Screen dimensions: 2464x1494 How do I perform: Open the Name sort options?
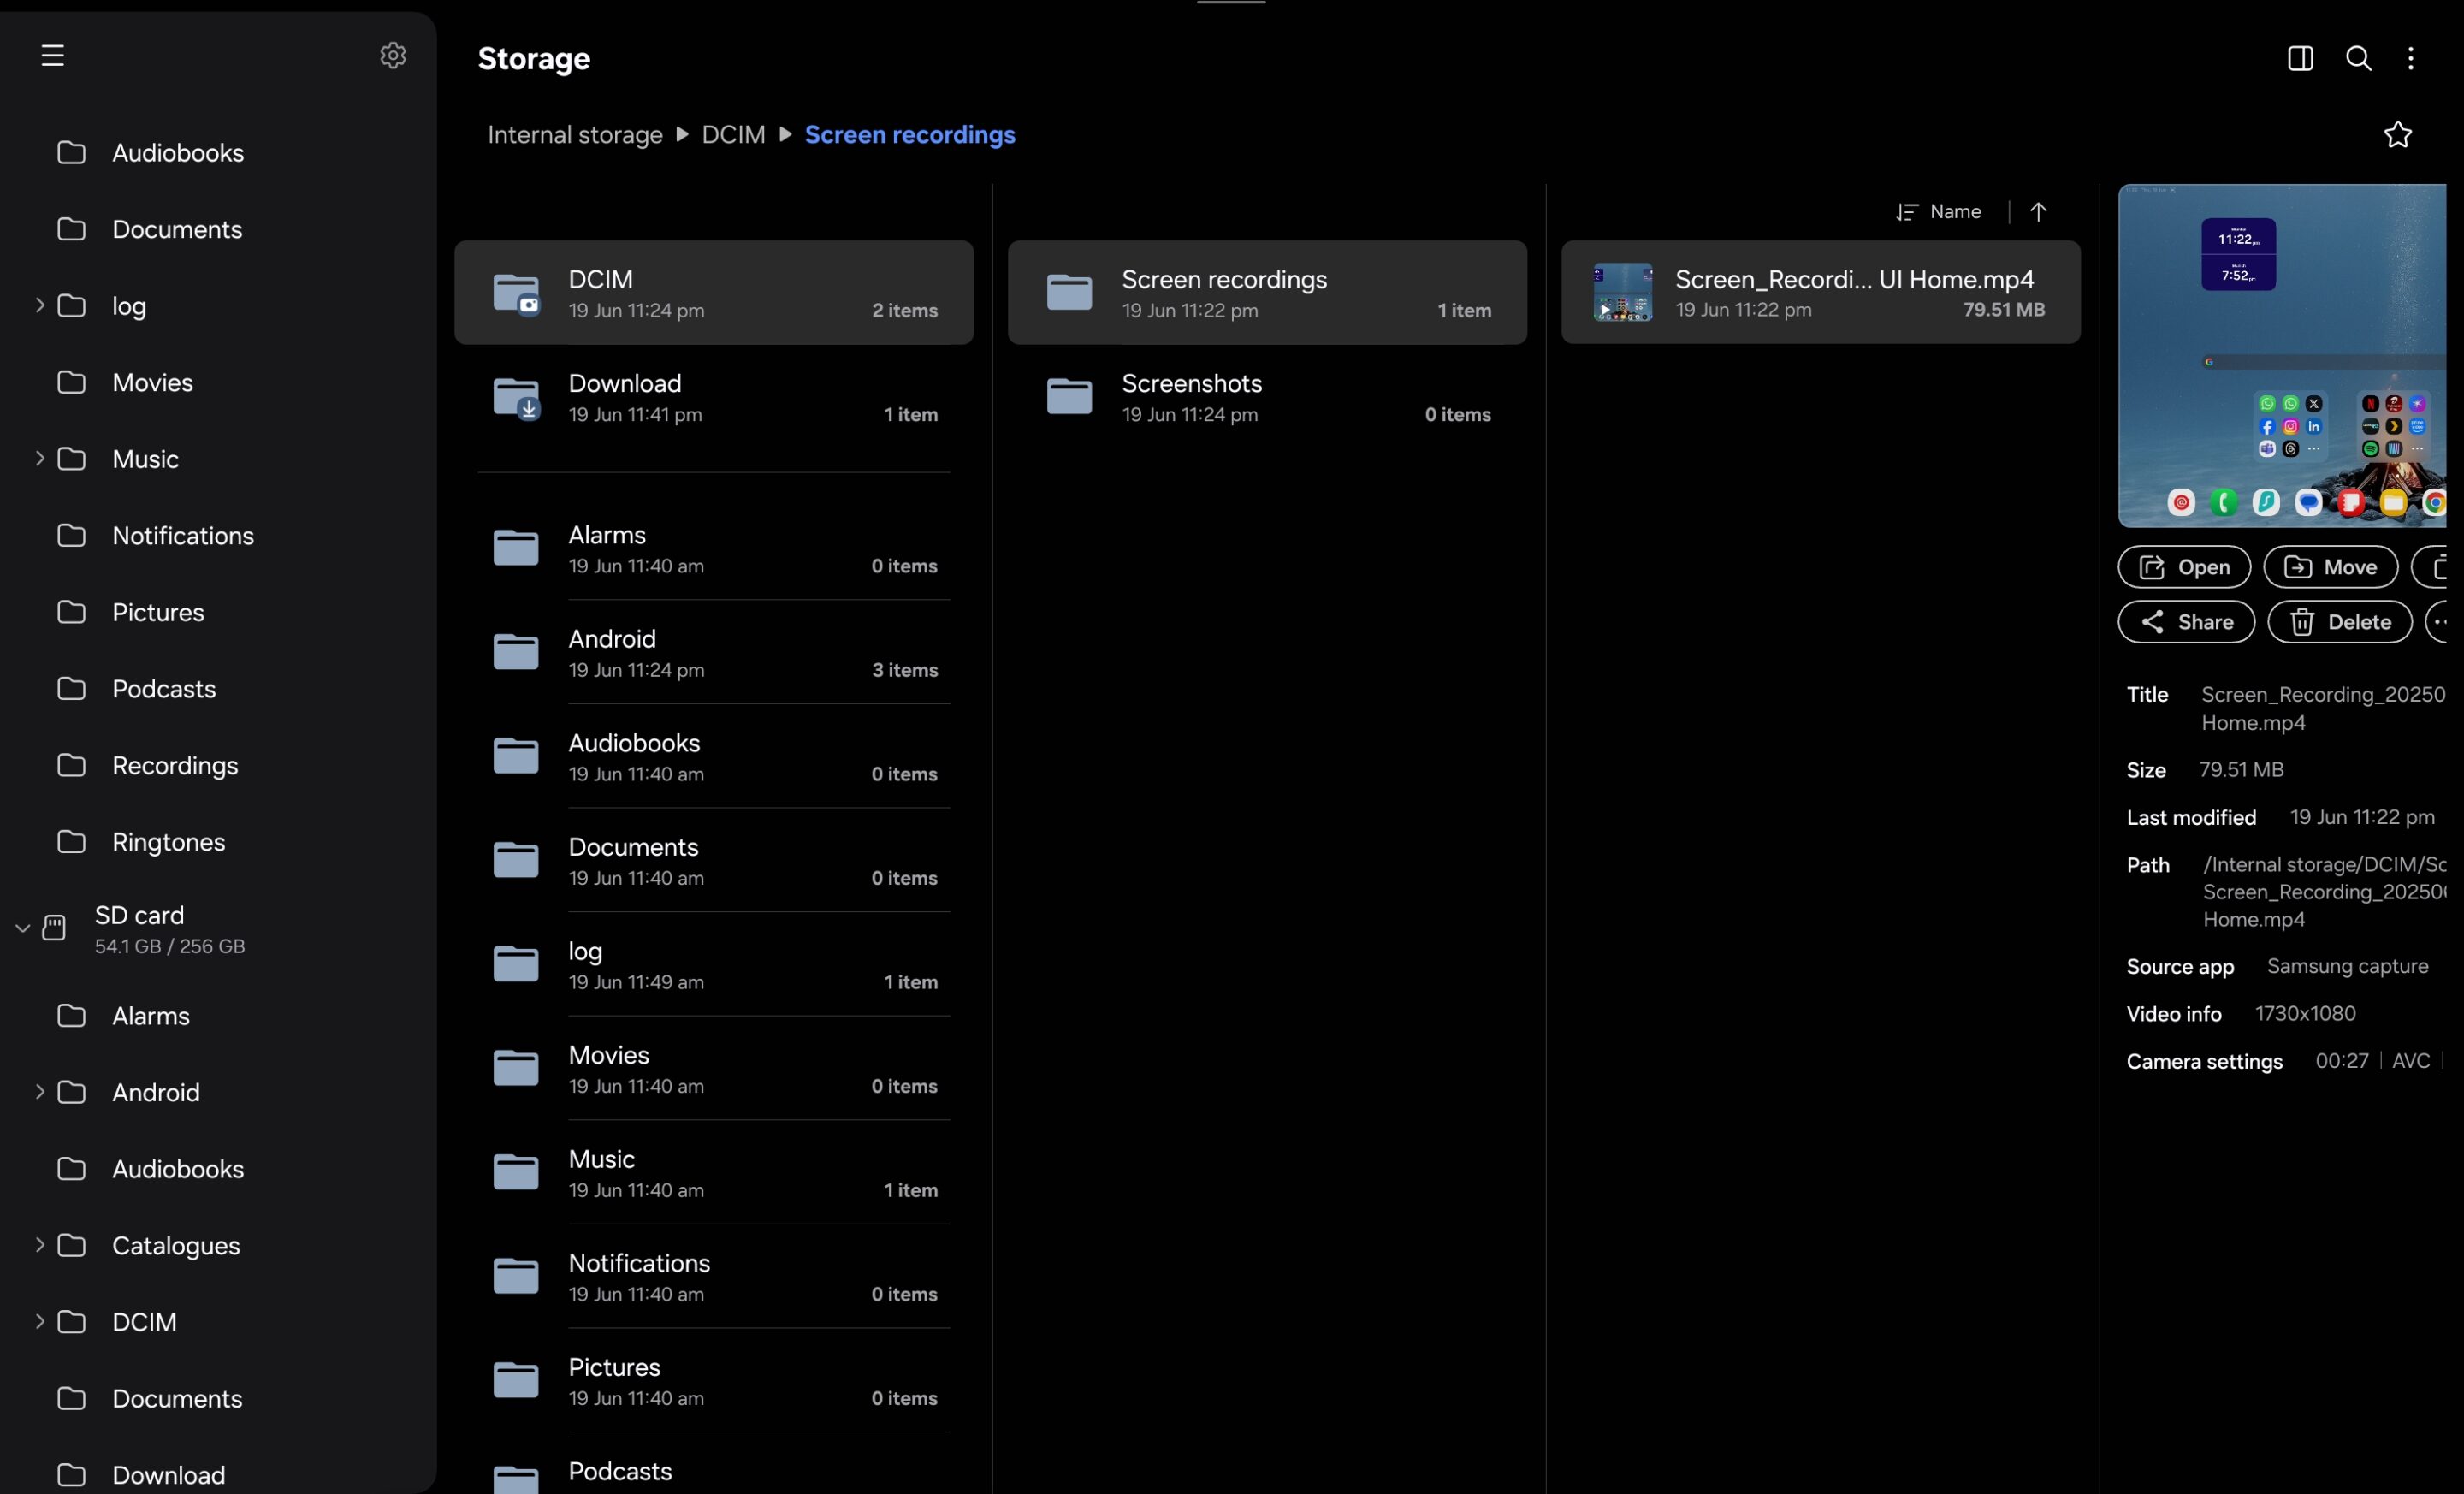point(1940,212)
